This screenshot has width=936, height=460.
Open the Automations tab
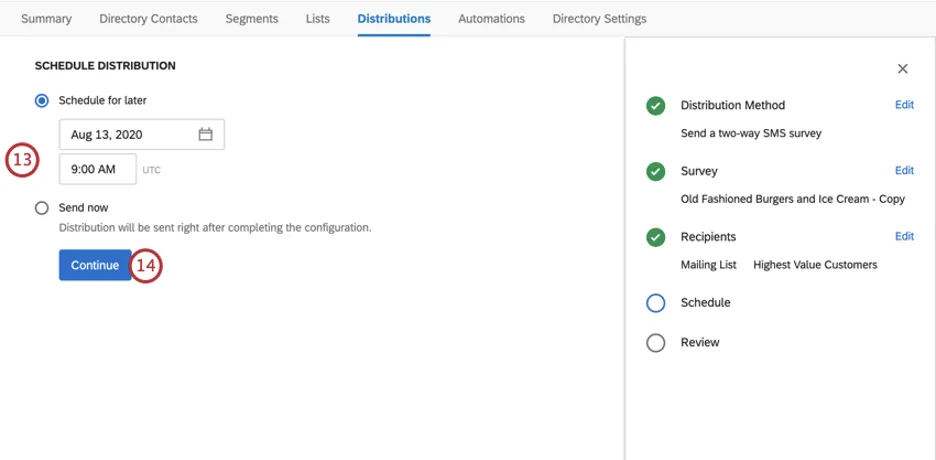click(x=491, y=19)
